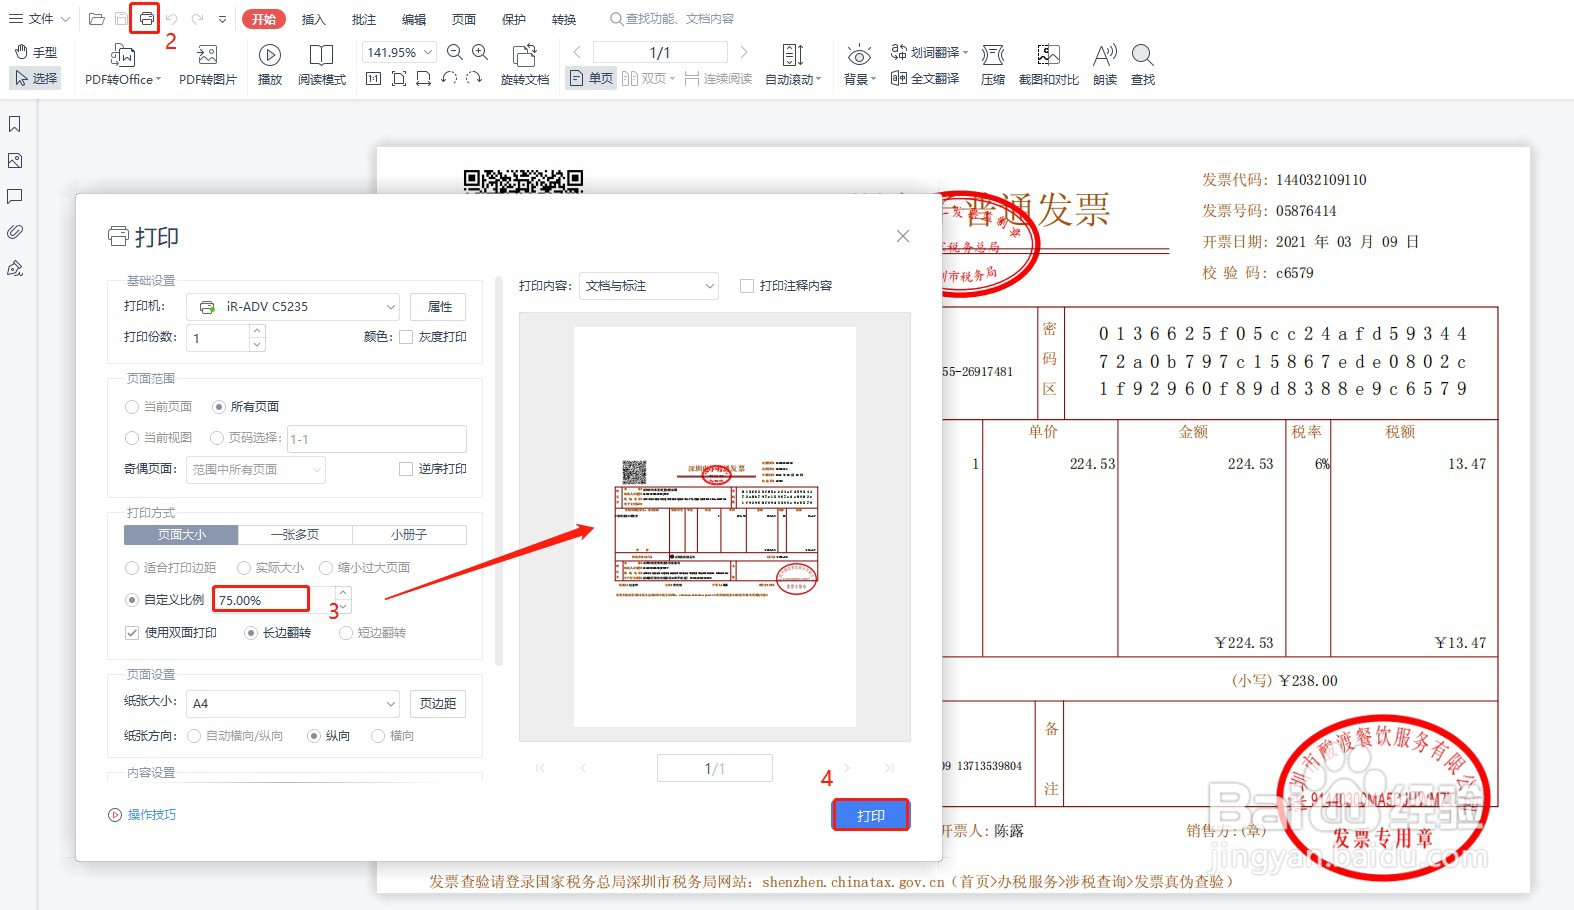Open the File menu dropdown

tap(39, 18)
